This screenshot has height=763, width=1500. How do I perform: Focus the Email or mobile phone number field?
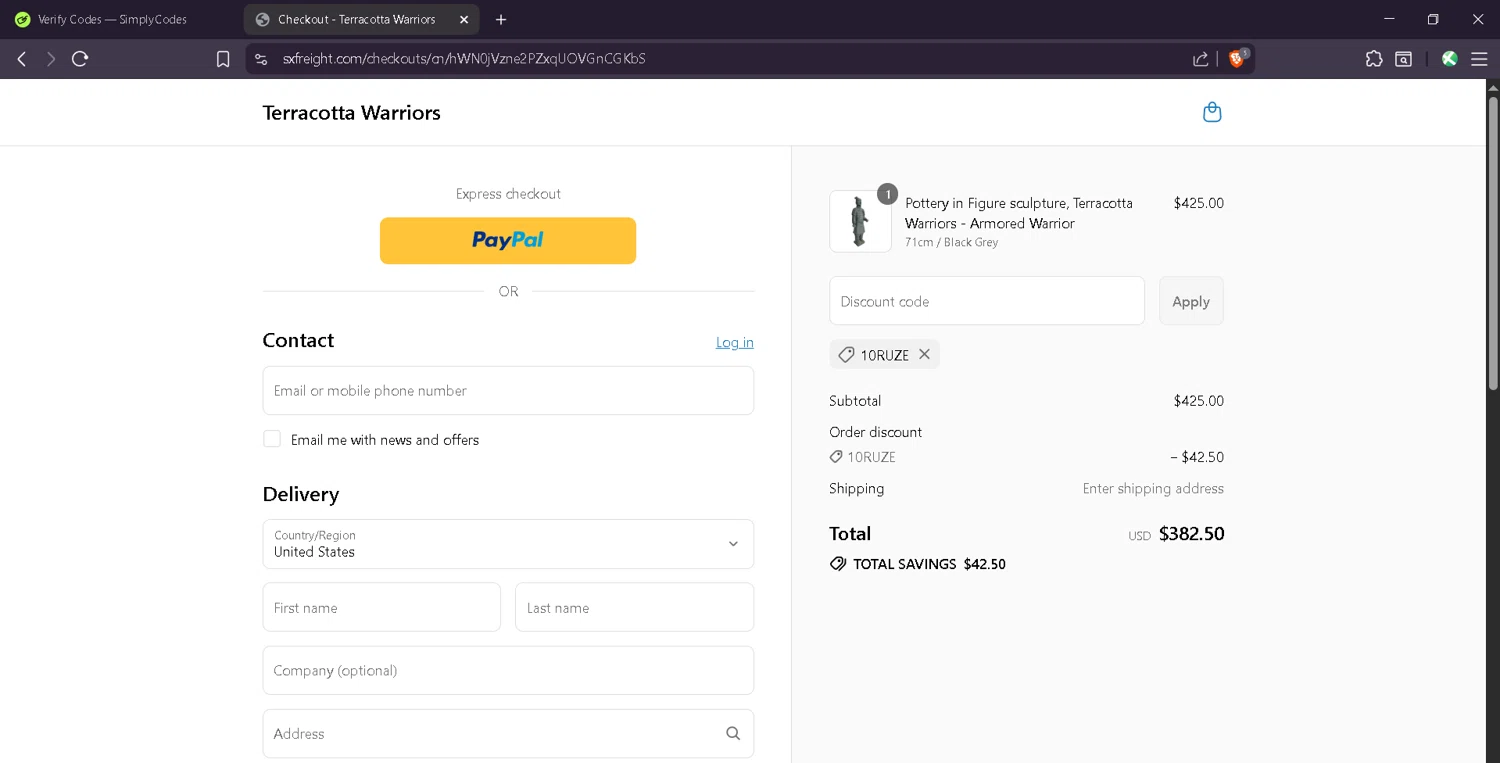(x=508, y=390)
